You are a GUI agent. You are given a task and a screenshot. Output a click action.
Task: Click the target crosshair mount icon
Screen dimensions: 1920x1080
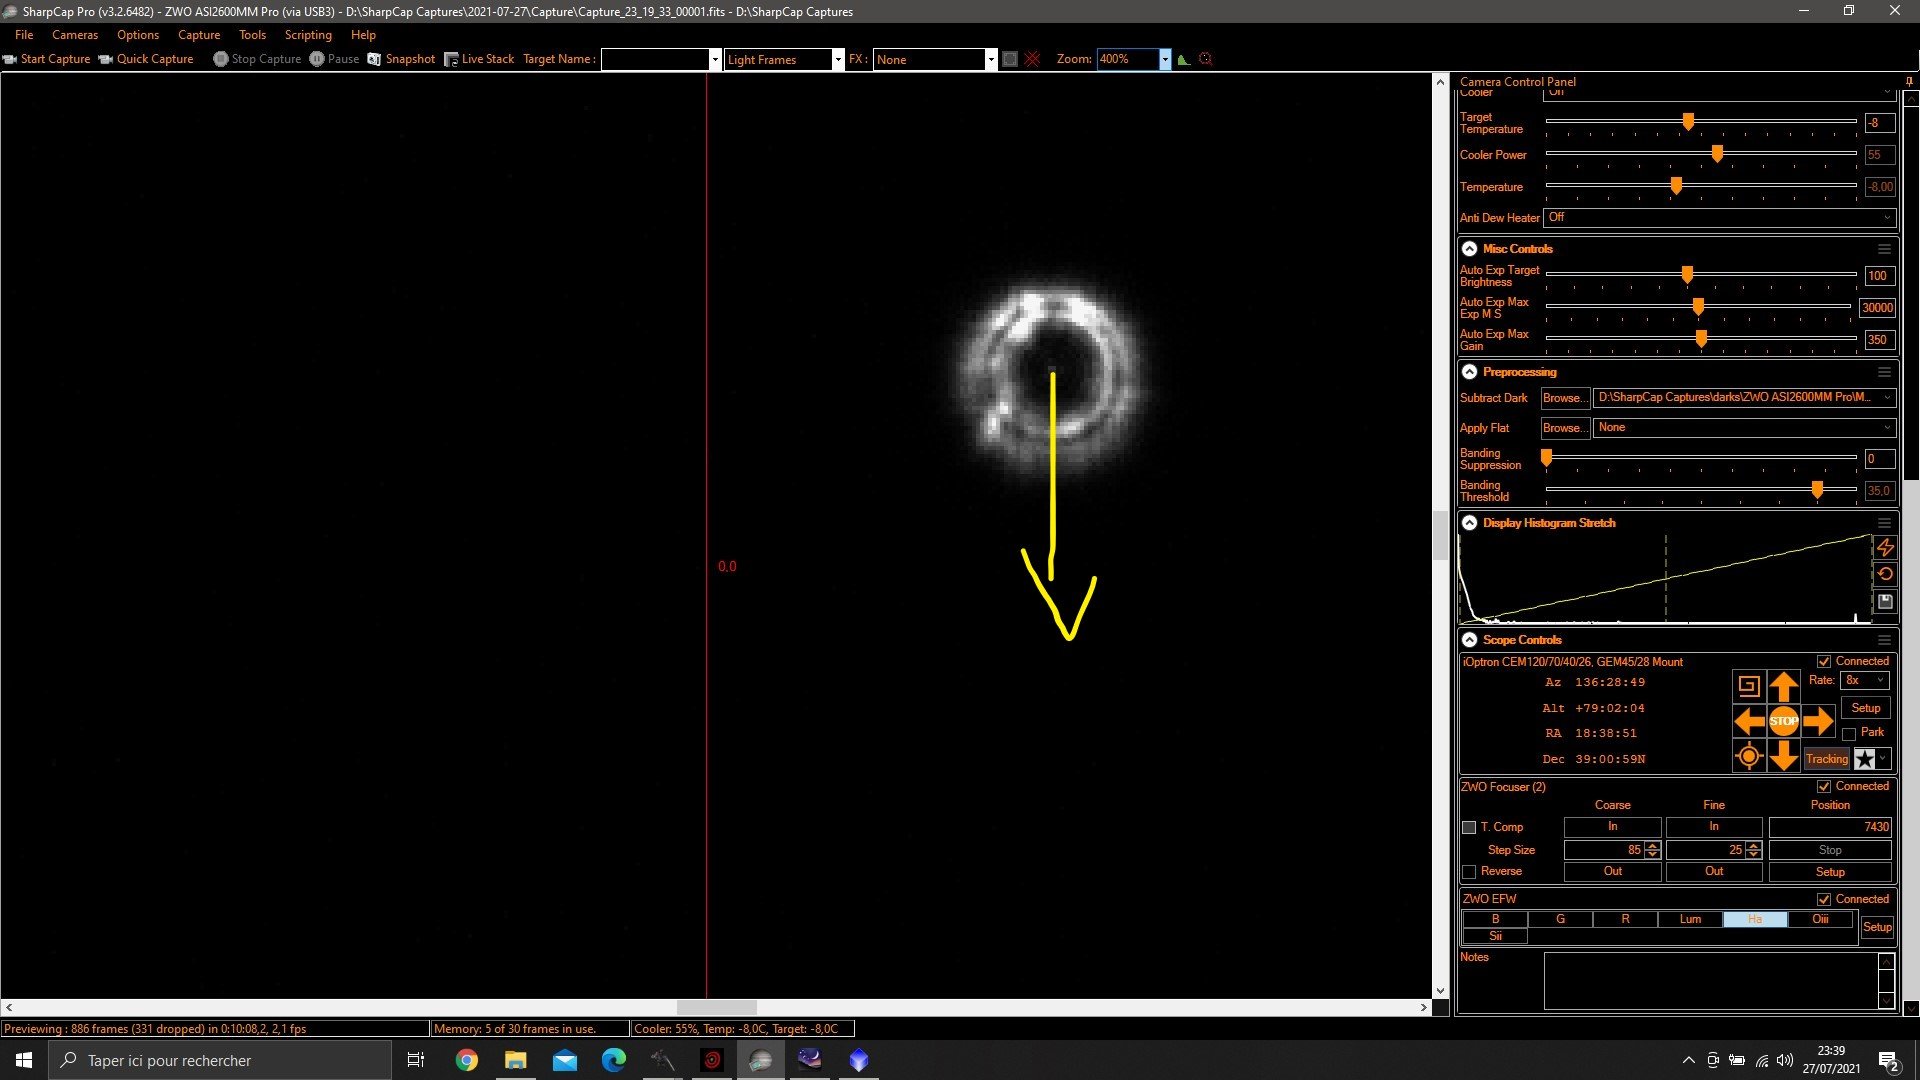click(x=1748, y=756)
